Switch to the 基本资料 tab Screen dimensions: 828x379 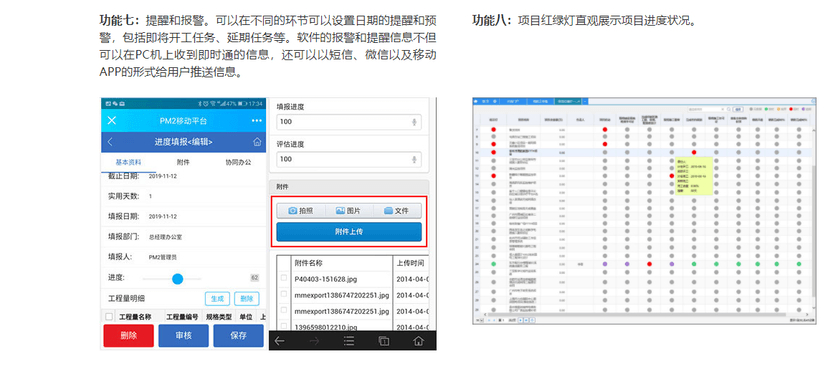pos(128,163)
